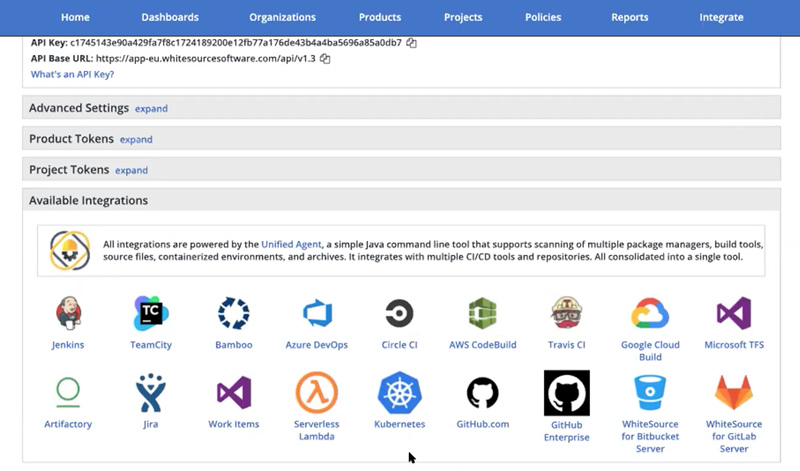Click the Jenkins text link
This screenshot has height=471, width=800.
tap(68, 345)
